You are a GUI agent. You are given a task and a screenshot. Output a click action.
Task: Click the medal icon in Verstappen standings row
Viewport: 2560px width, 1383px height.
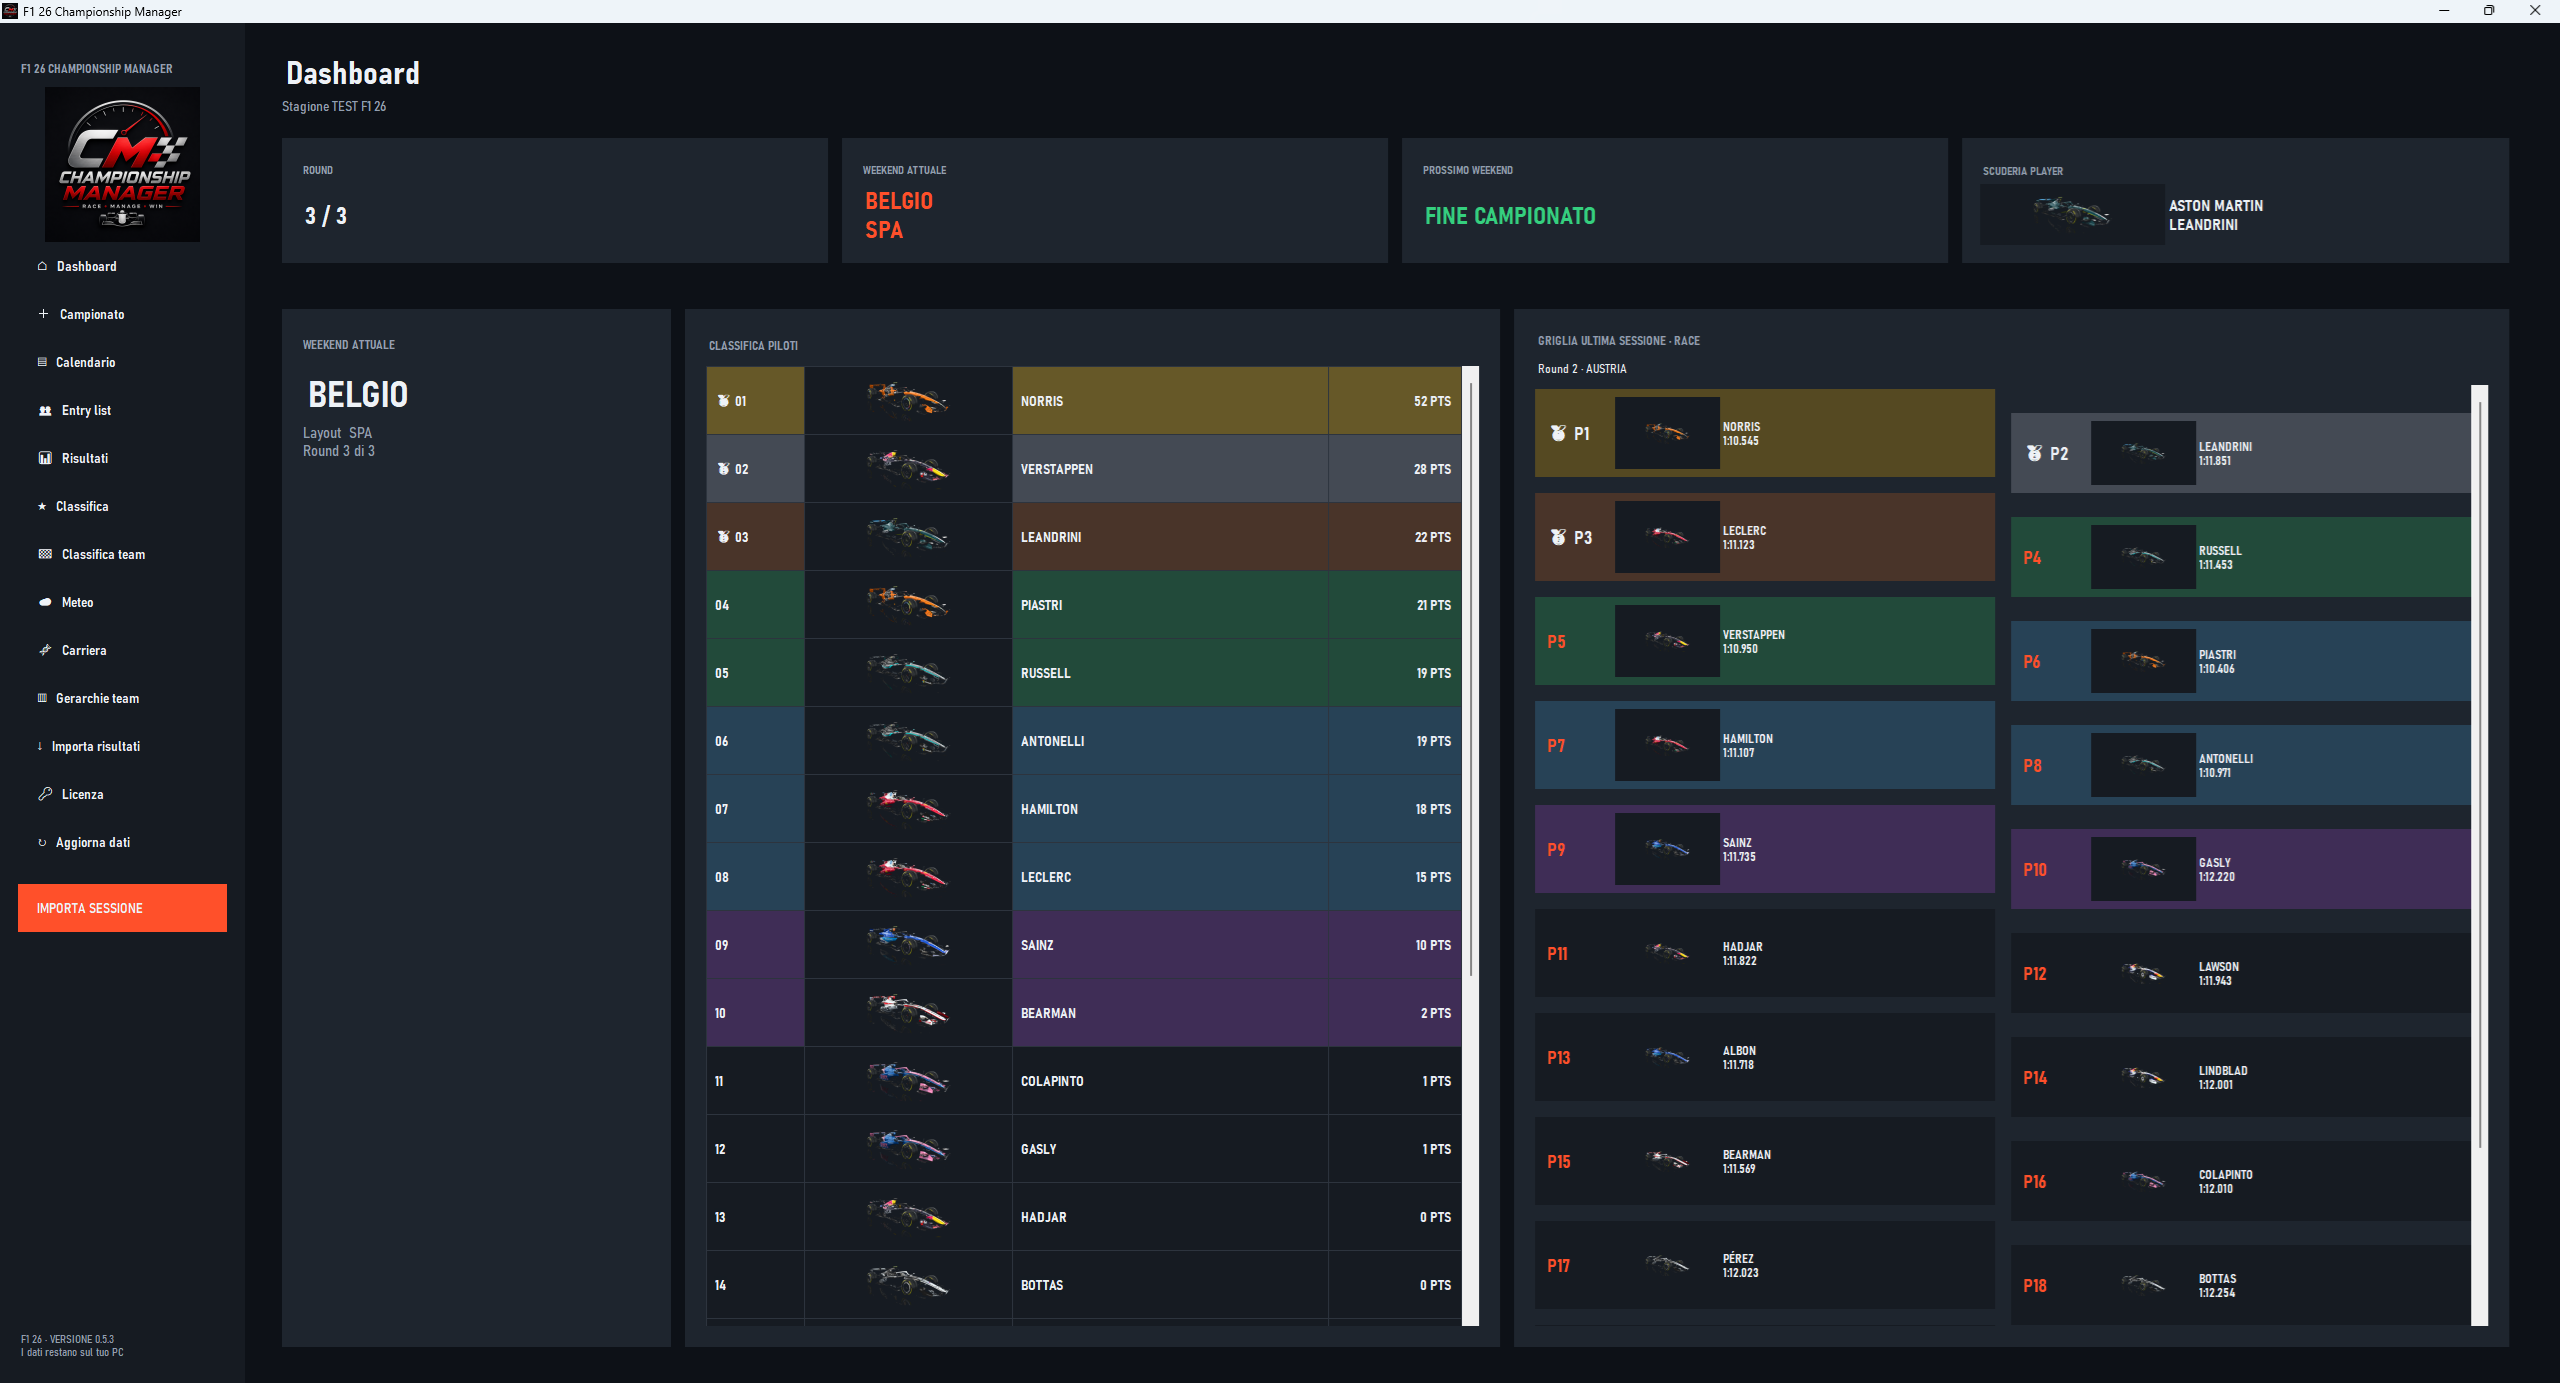723,469
